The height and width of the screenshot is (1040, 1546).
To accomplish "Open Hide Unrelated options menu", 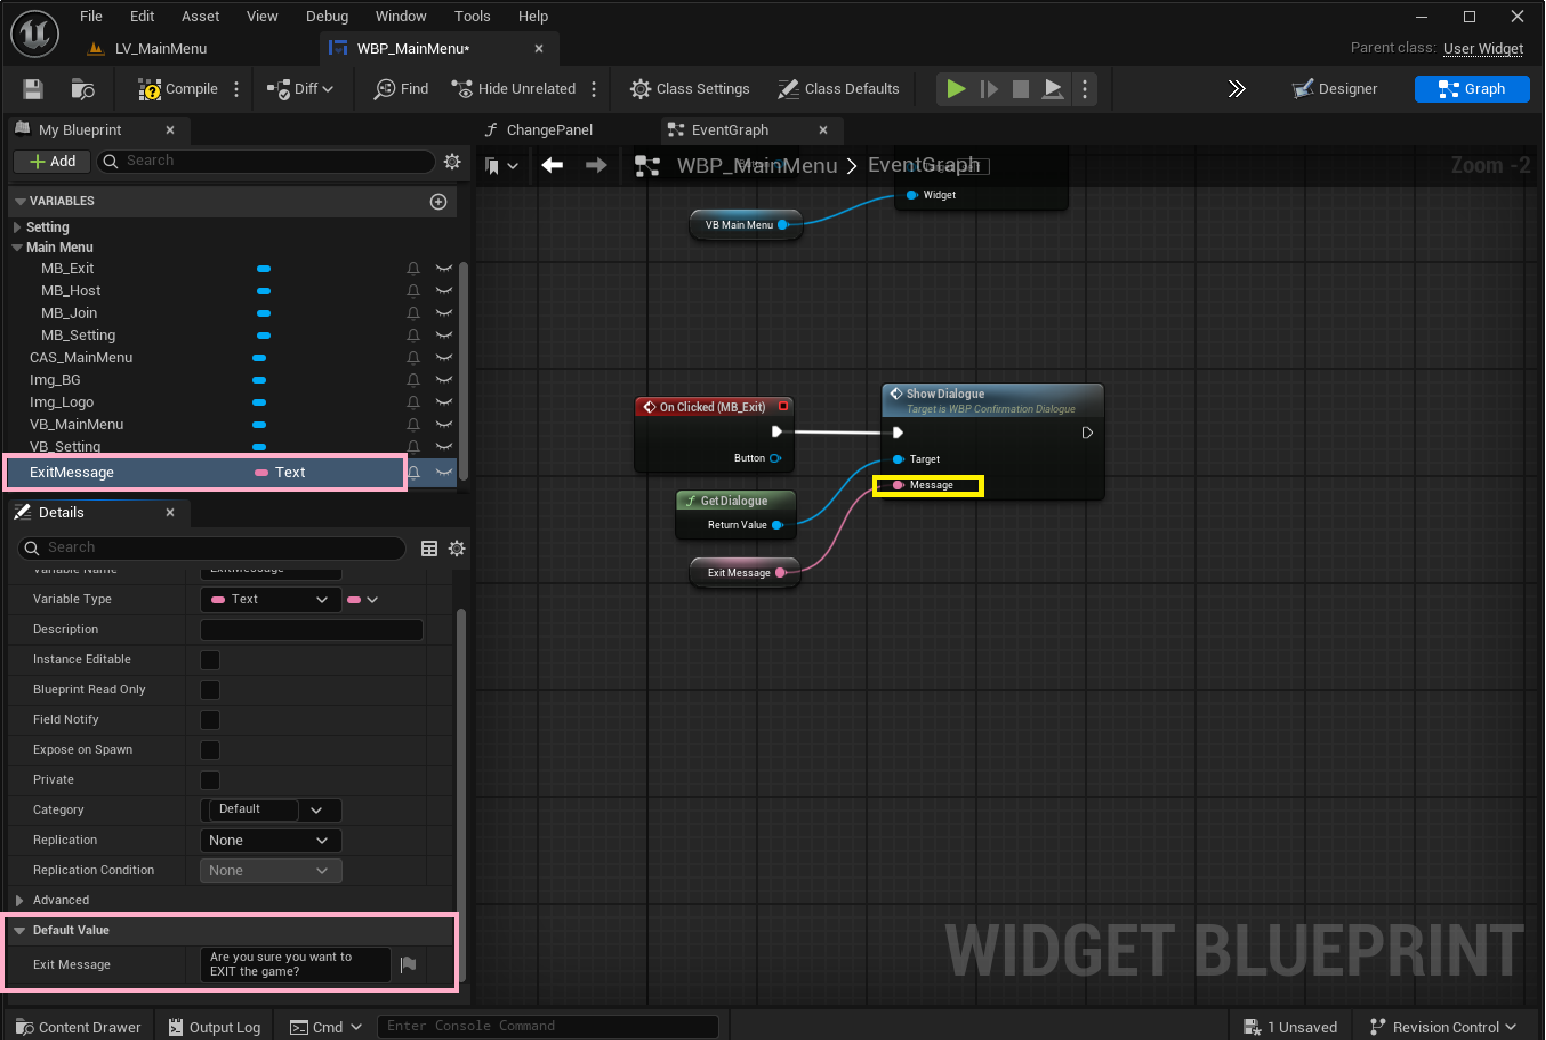I will pos(594,89).
